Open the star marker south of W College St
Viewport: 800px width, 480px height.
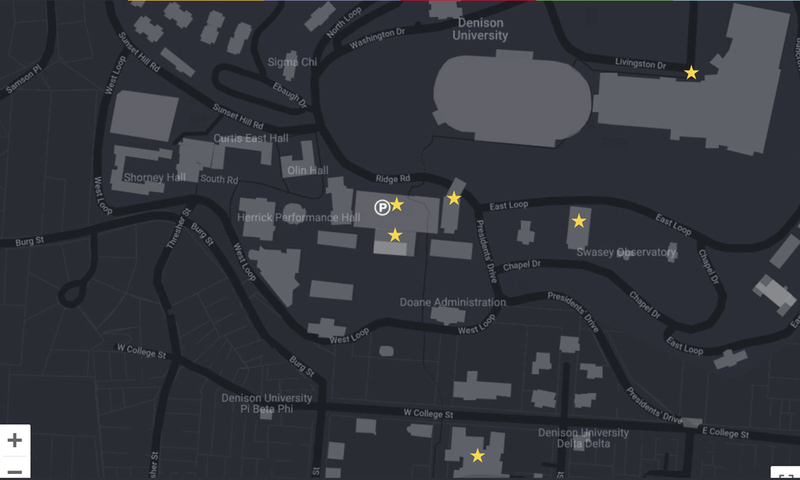pyautogui.click(x=477, y=456)
